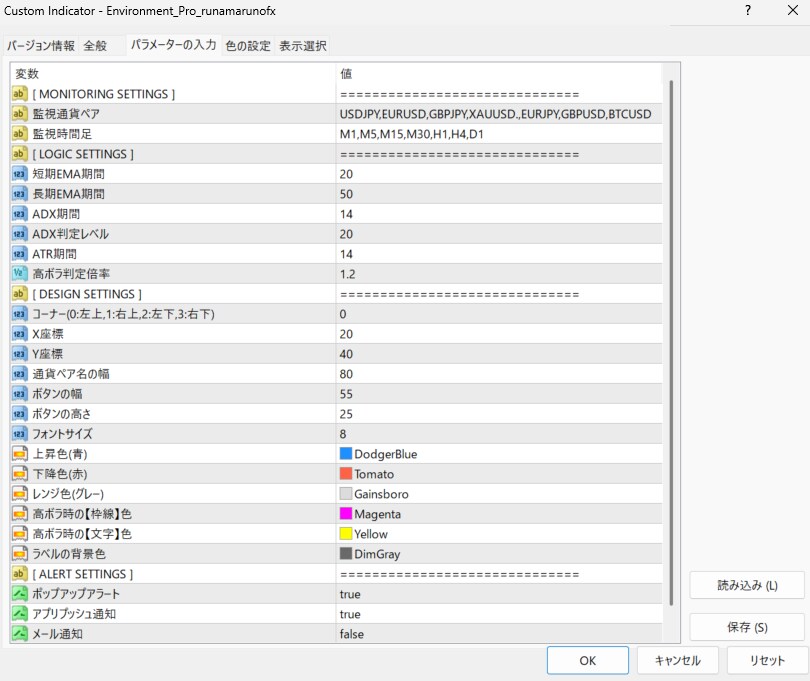Open DimGray color dropdown for ラベルの背景色
810x681 pixels.
pos(499,554)
